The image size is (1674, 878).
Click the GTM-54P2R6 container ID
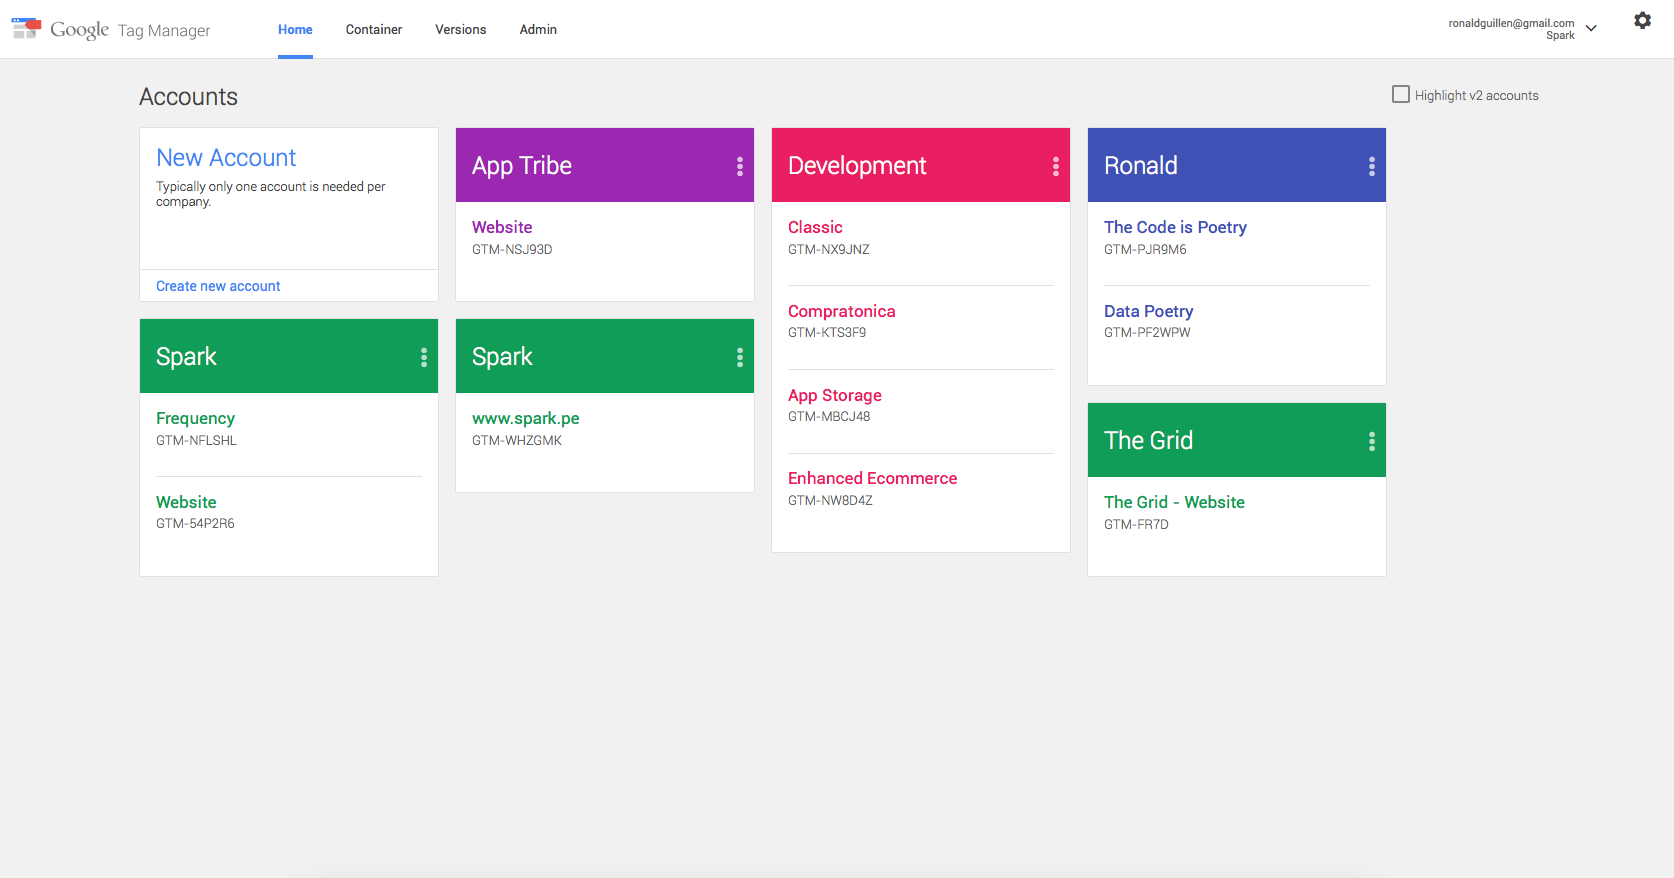[x=195, y=523]
